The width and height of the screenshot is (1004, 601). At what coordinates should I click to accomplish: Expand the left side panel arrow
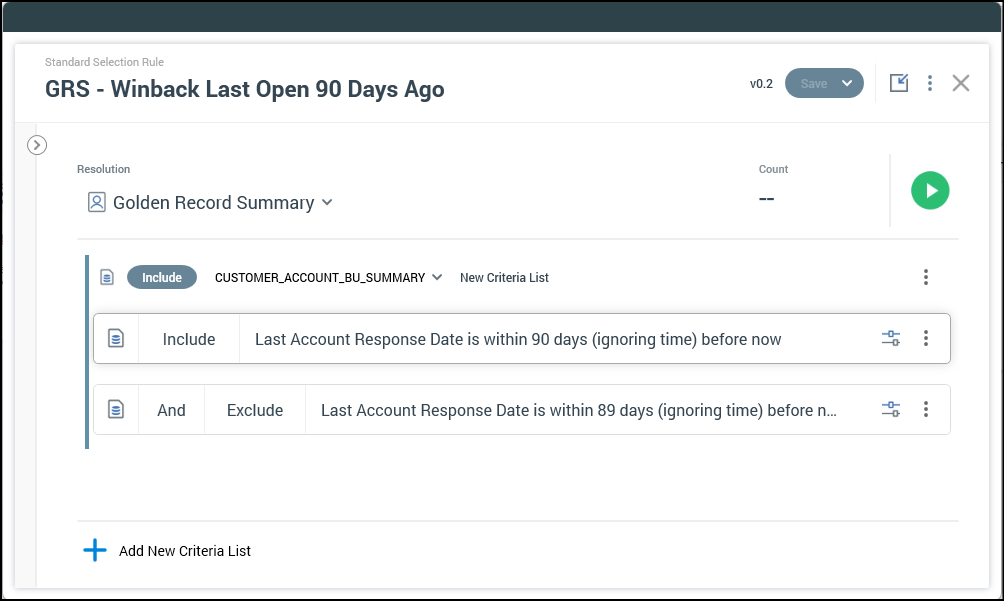(37, 145)
